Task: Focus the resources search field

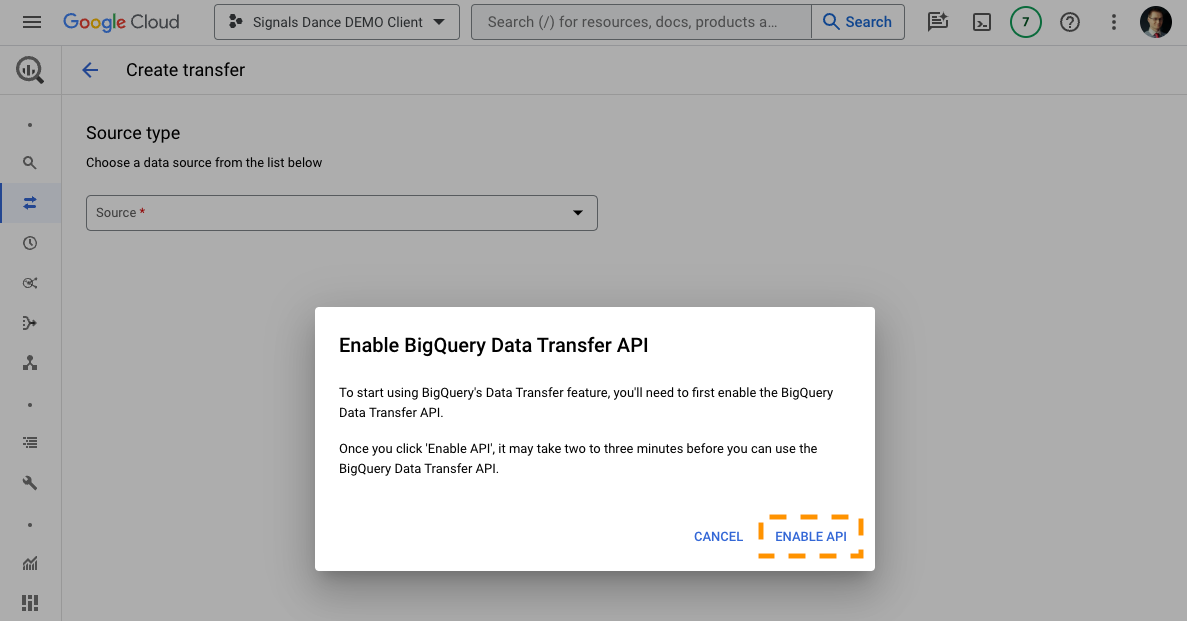Action: click(641, 22)
